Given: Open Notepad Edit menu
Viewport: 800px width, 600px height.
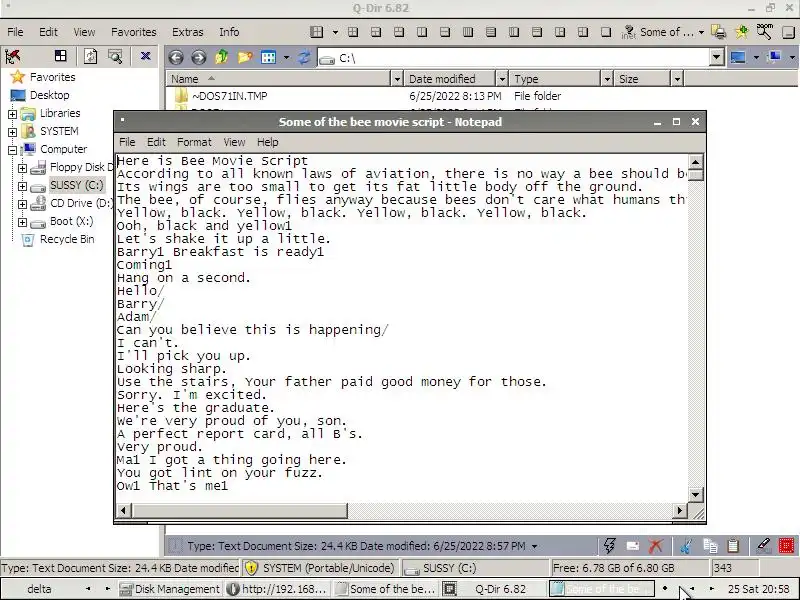Looking at the screenshot, I should click(x=156, y=142).
